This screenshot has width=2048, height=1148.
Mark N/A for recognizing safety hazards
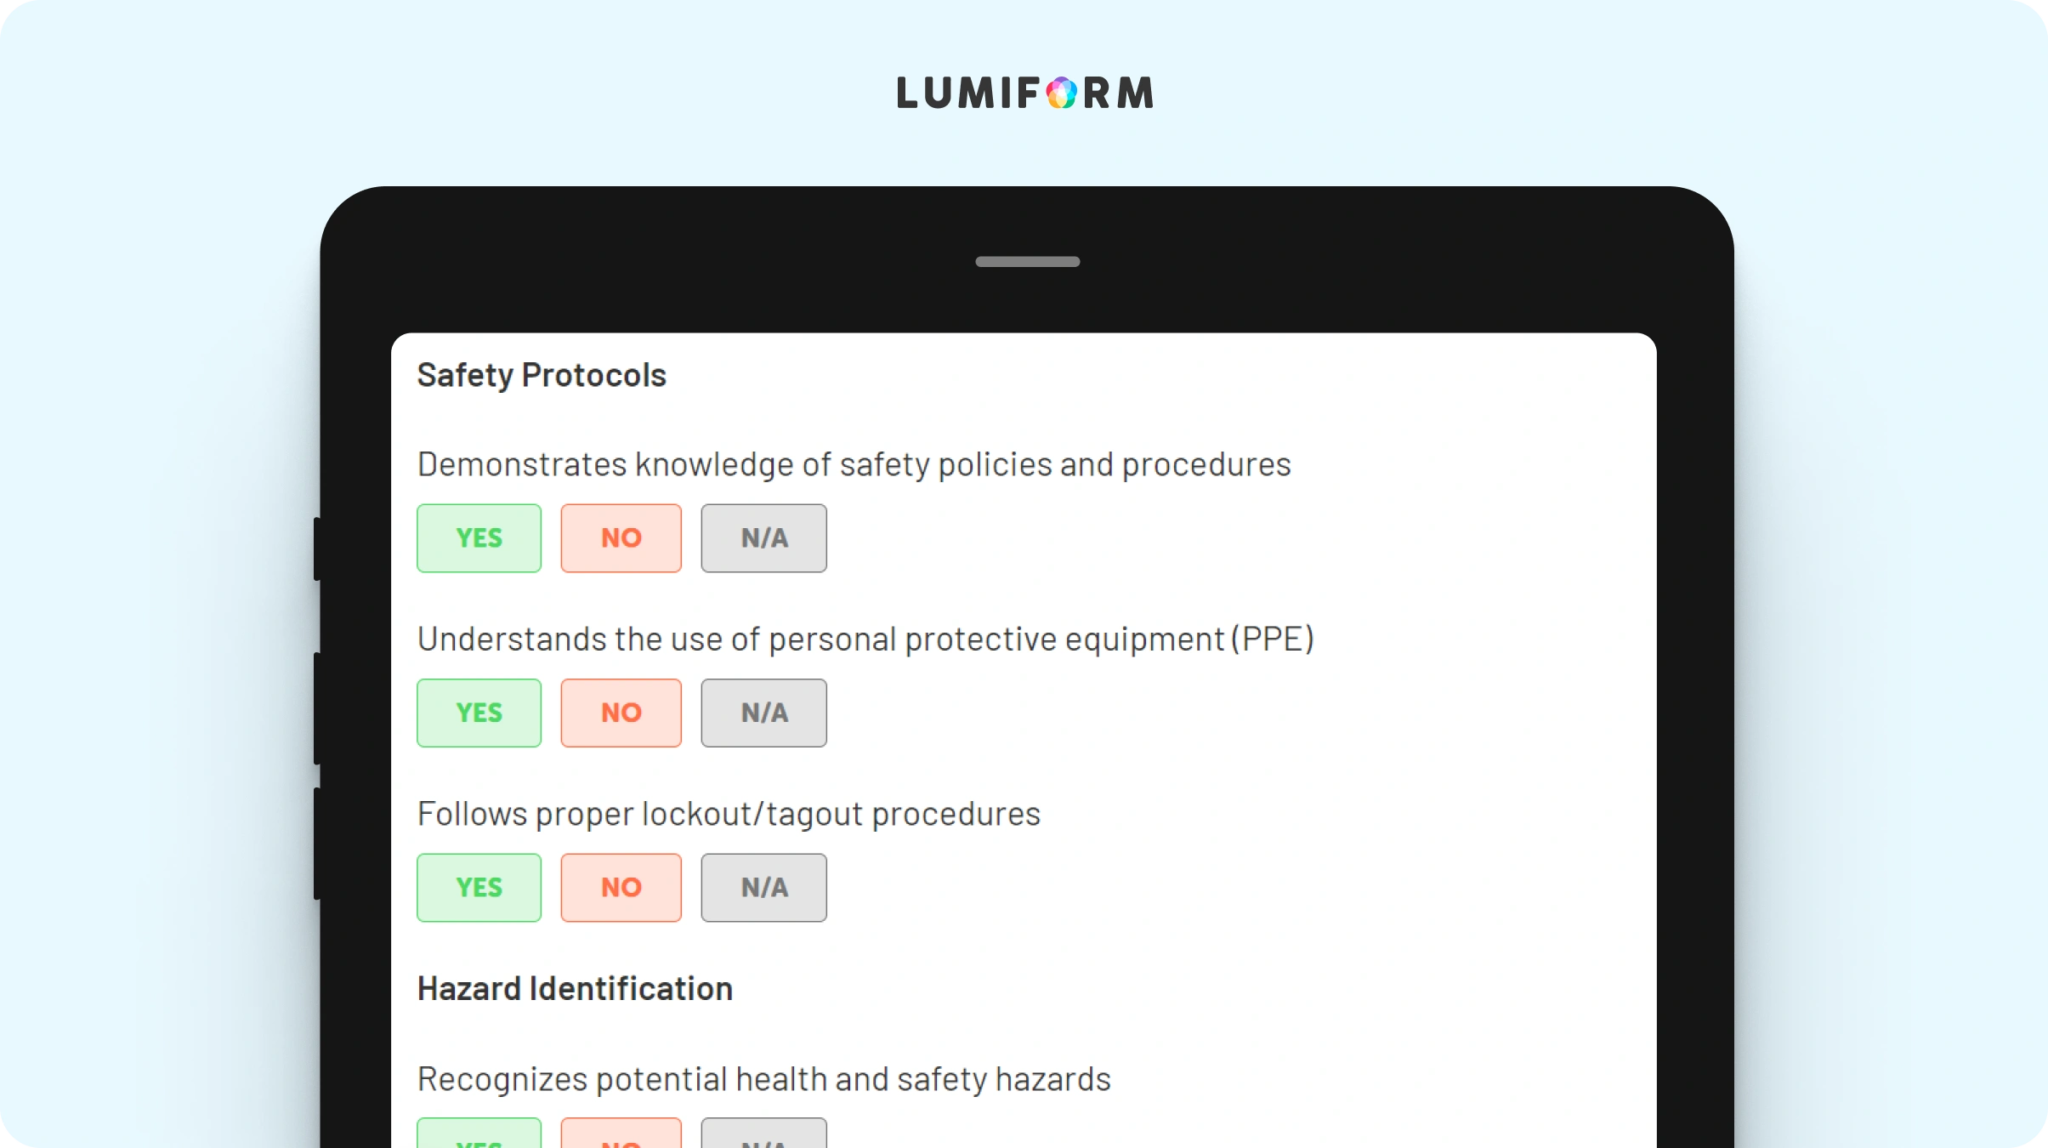tap(764, 1134)
